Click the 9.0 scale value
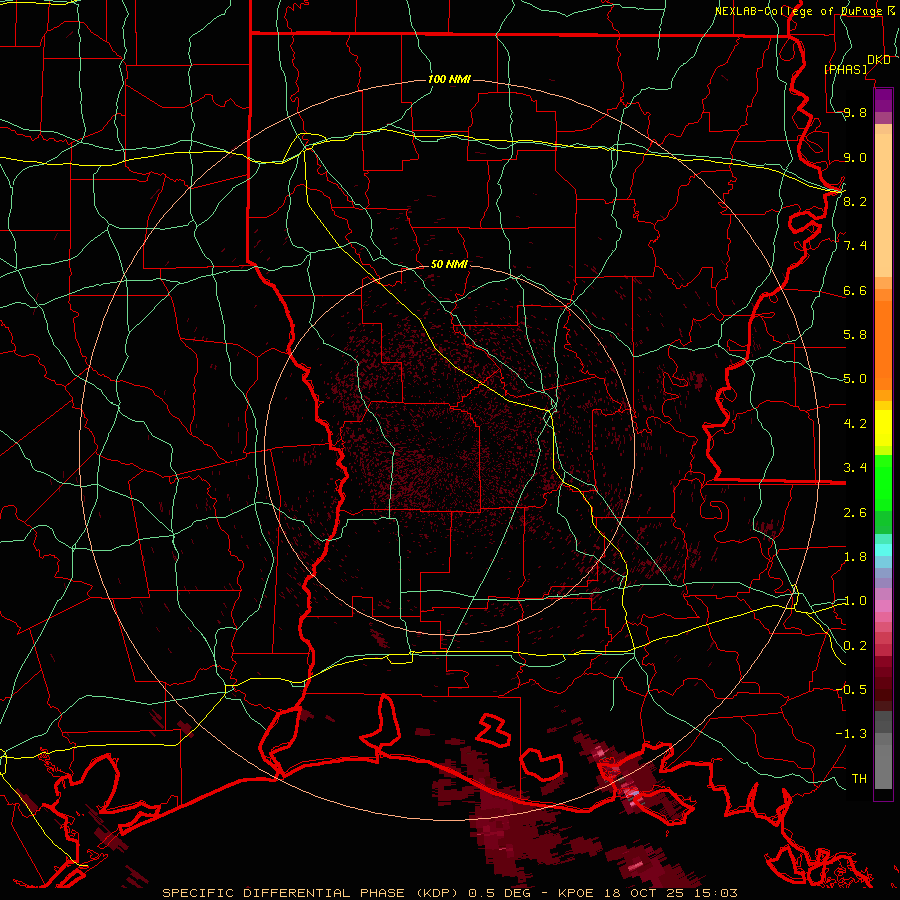Image resolution: width=900 pixels, height=900 pixels. [x=855, y=157]
